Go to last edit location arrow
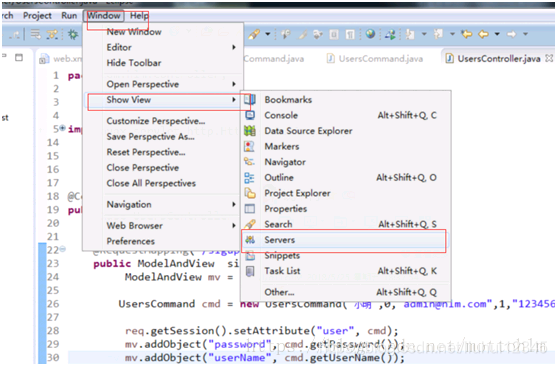Image resolution: width=557 pixels, height=366 pixels. click(467, 34)
